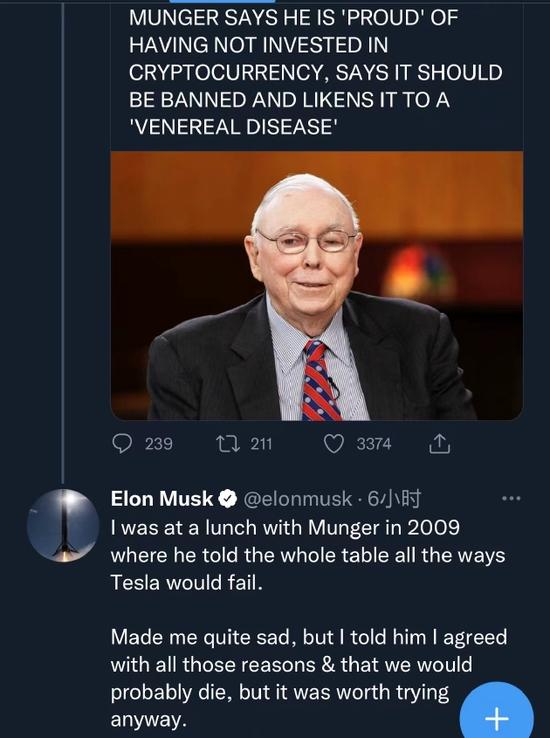Click the blue verified badge beside Elon Musk
The width and height of the screenshot is (550, 738).
(x=228, y=499)
